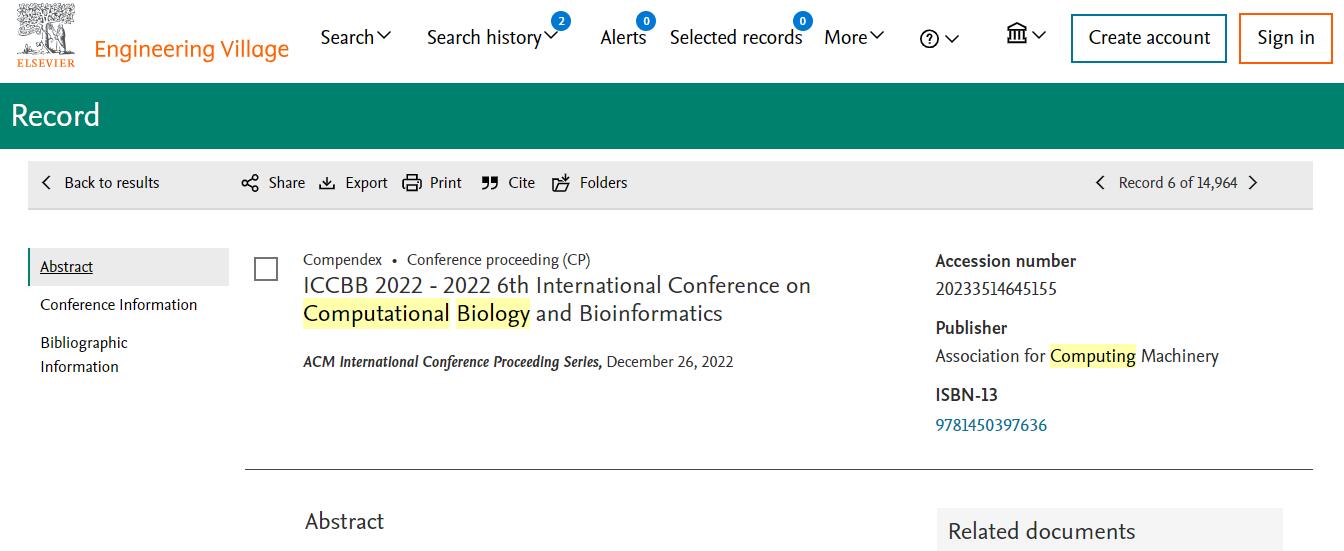This screenshot has width=1344, height=551.
Task: Click the Sign in button
Action: tap(1286, 39)
